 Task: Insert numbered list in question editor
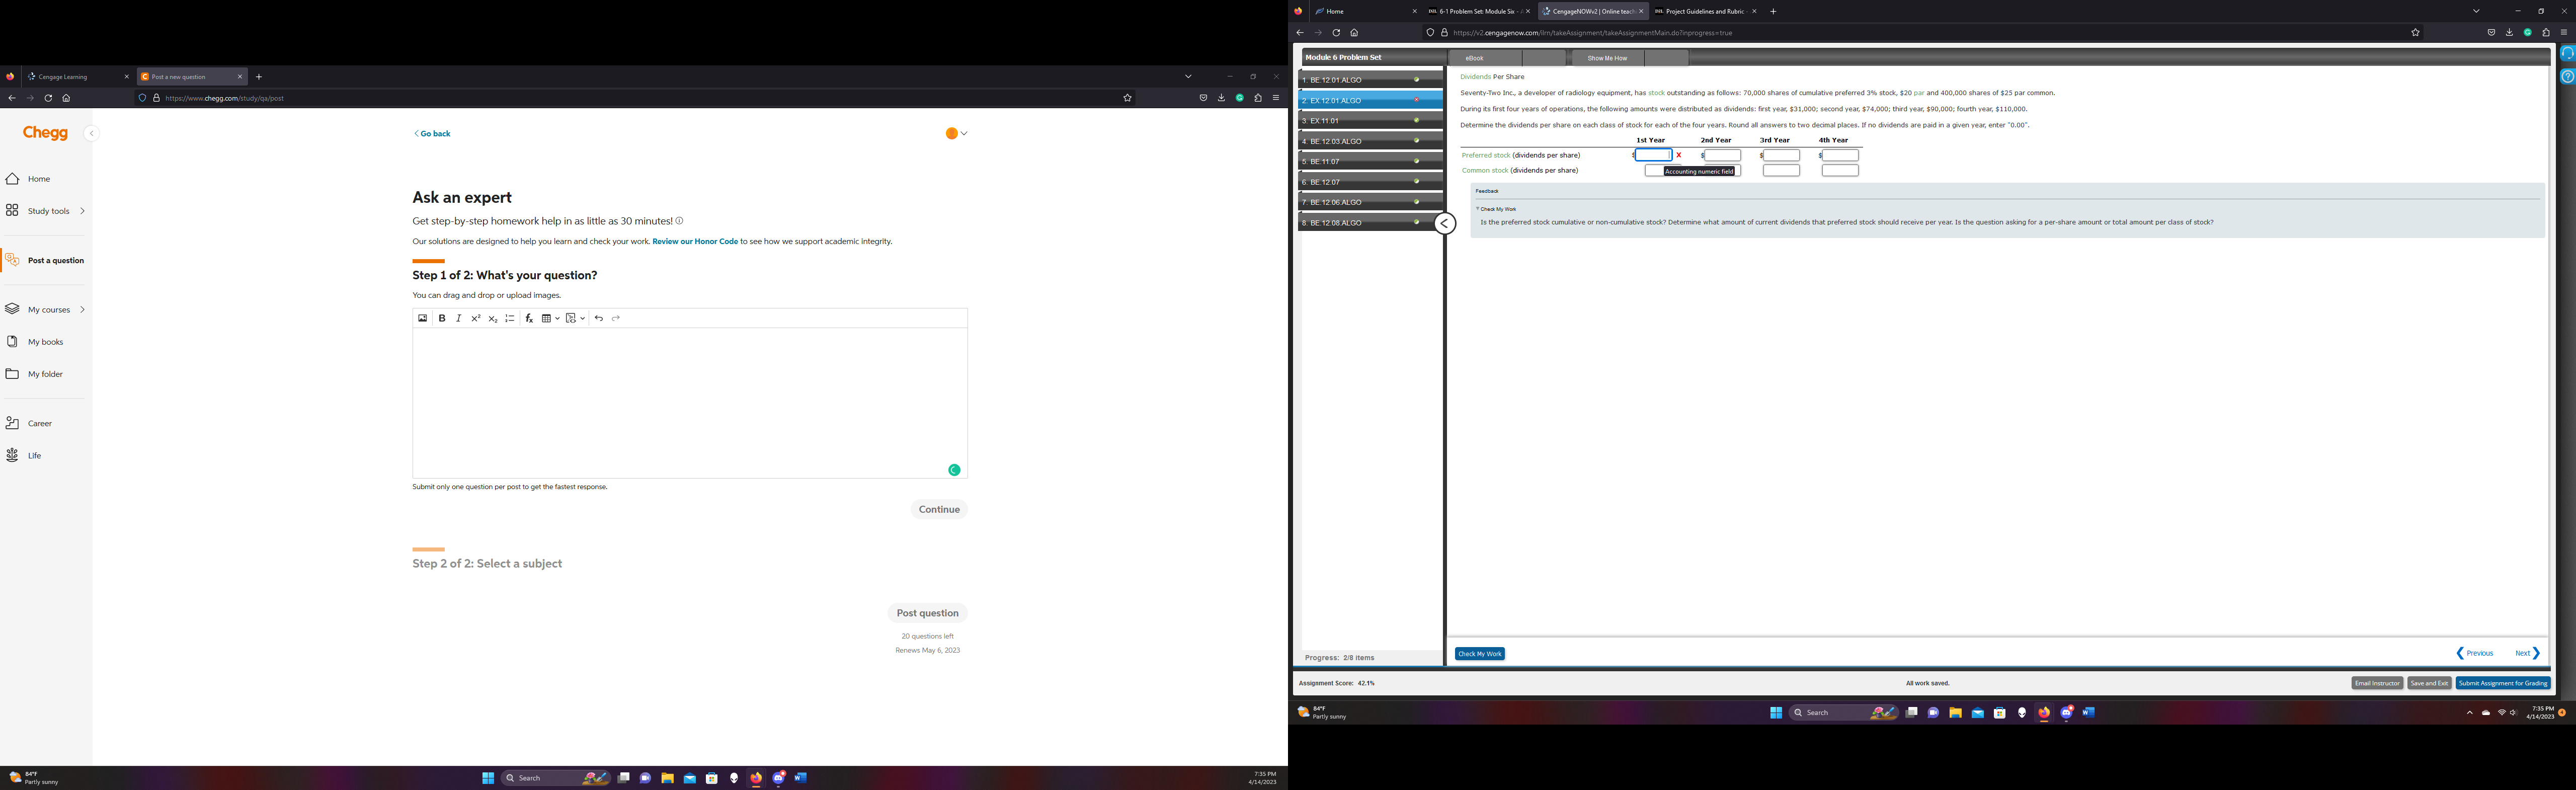click(x=510, y=318)
